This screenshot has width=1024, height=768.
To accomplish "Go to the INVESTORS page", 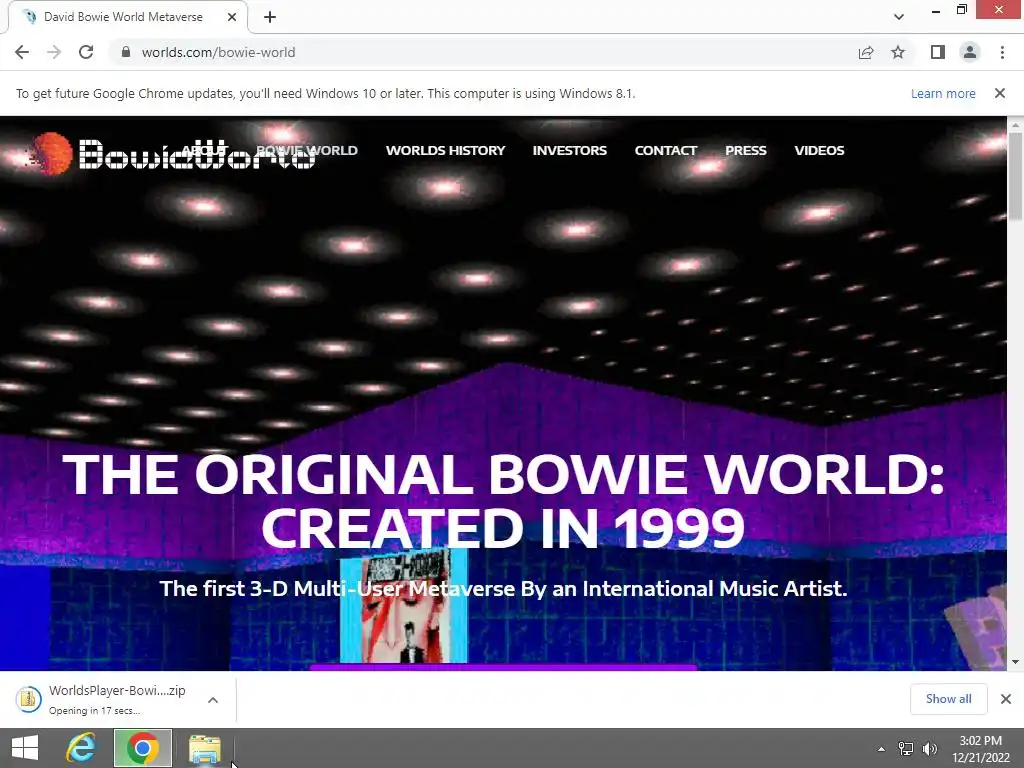I will tap(569, 150).
